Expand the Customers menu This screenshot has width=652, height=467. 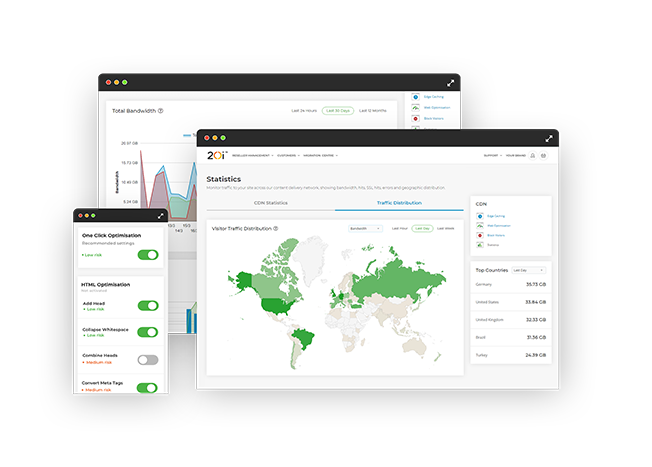288,156
